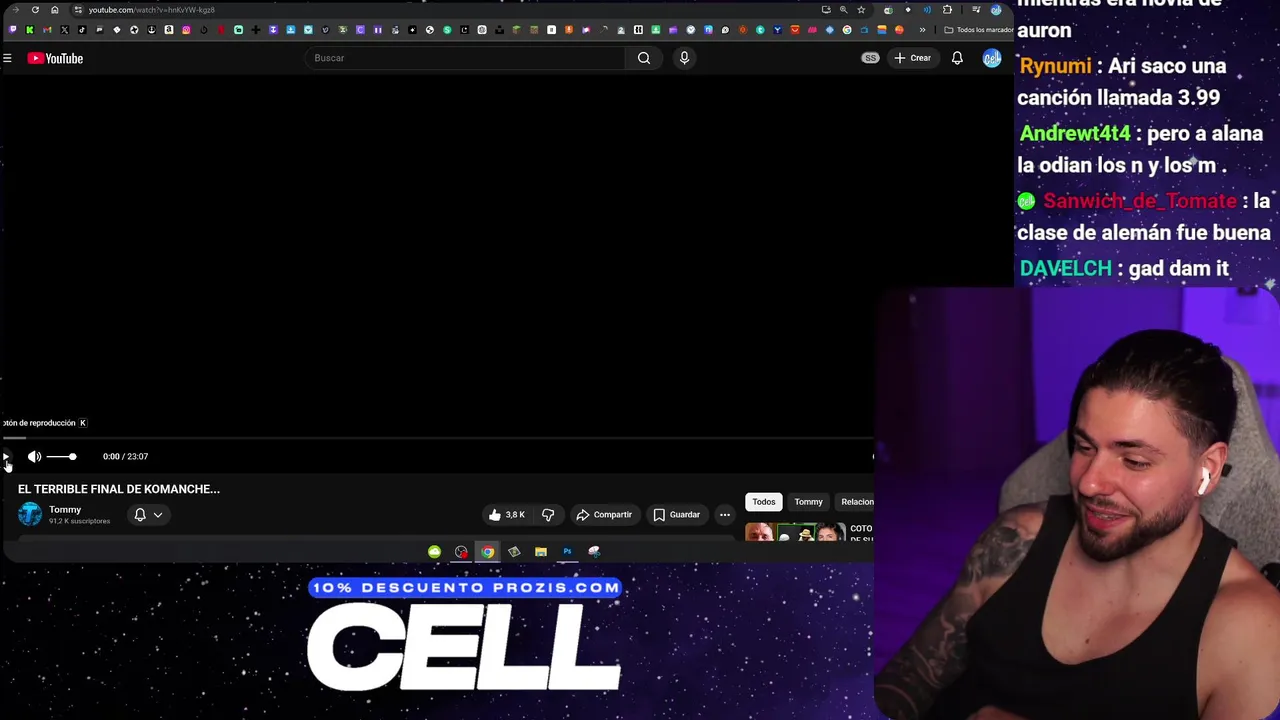Adjust the YouTube volume slider
The width and height of the screenshot is (1280, 720).
click(x=60, y=456)
